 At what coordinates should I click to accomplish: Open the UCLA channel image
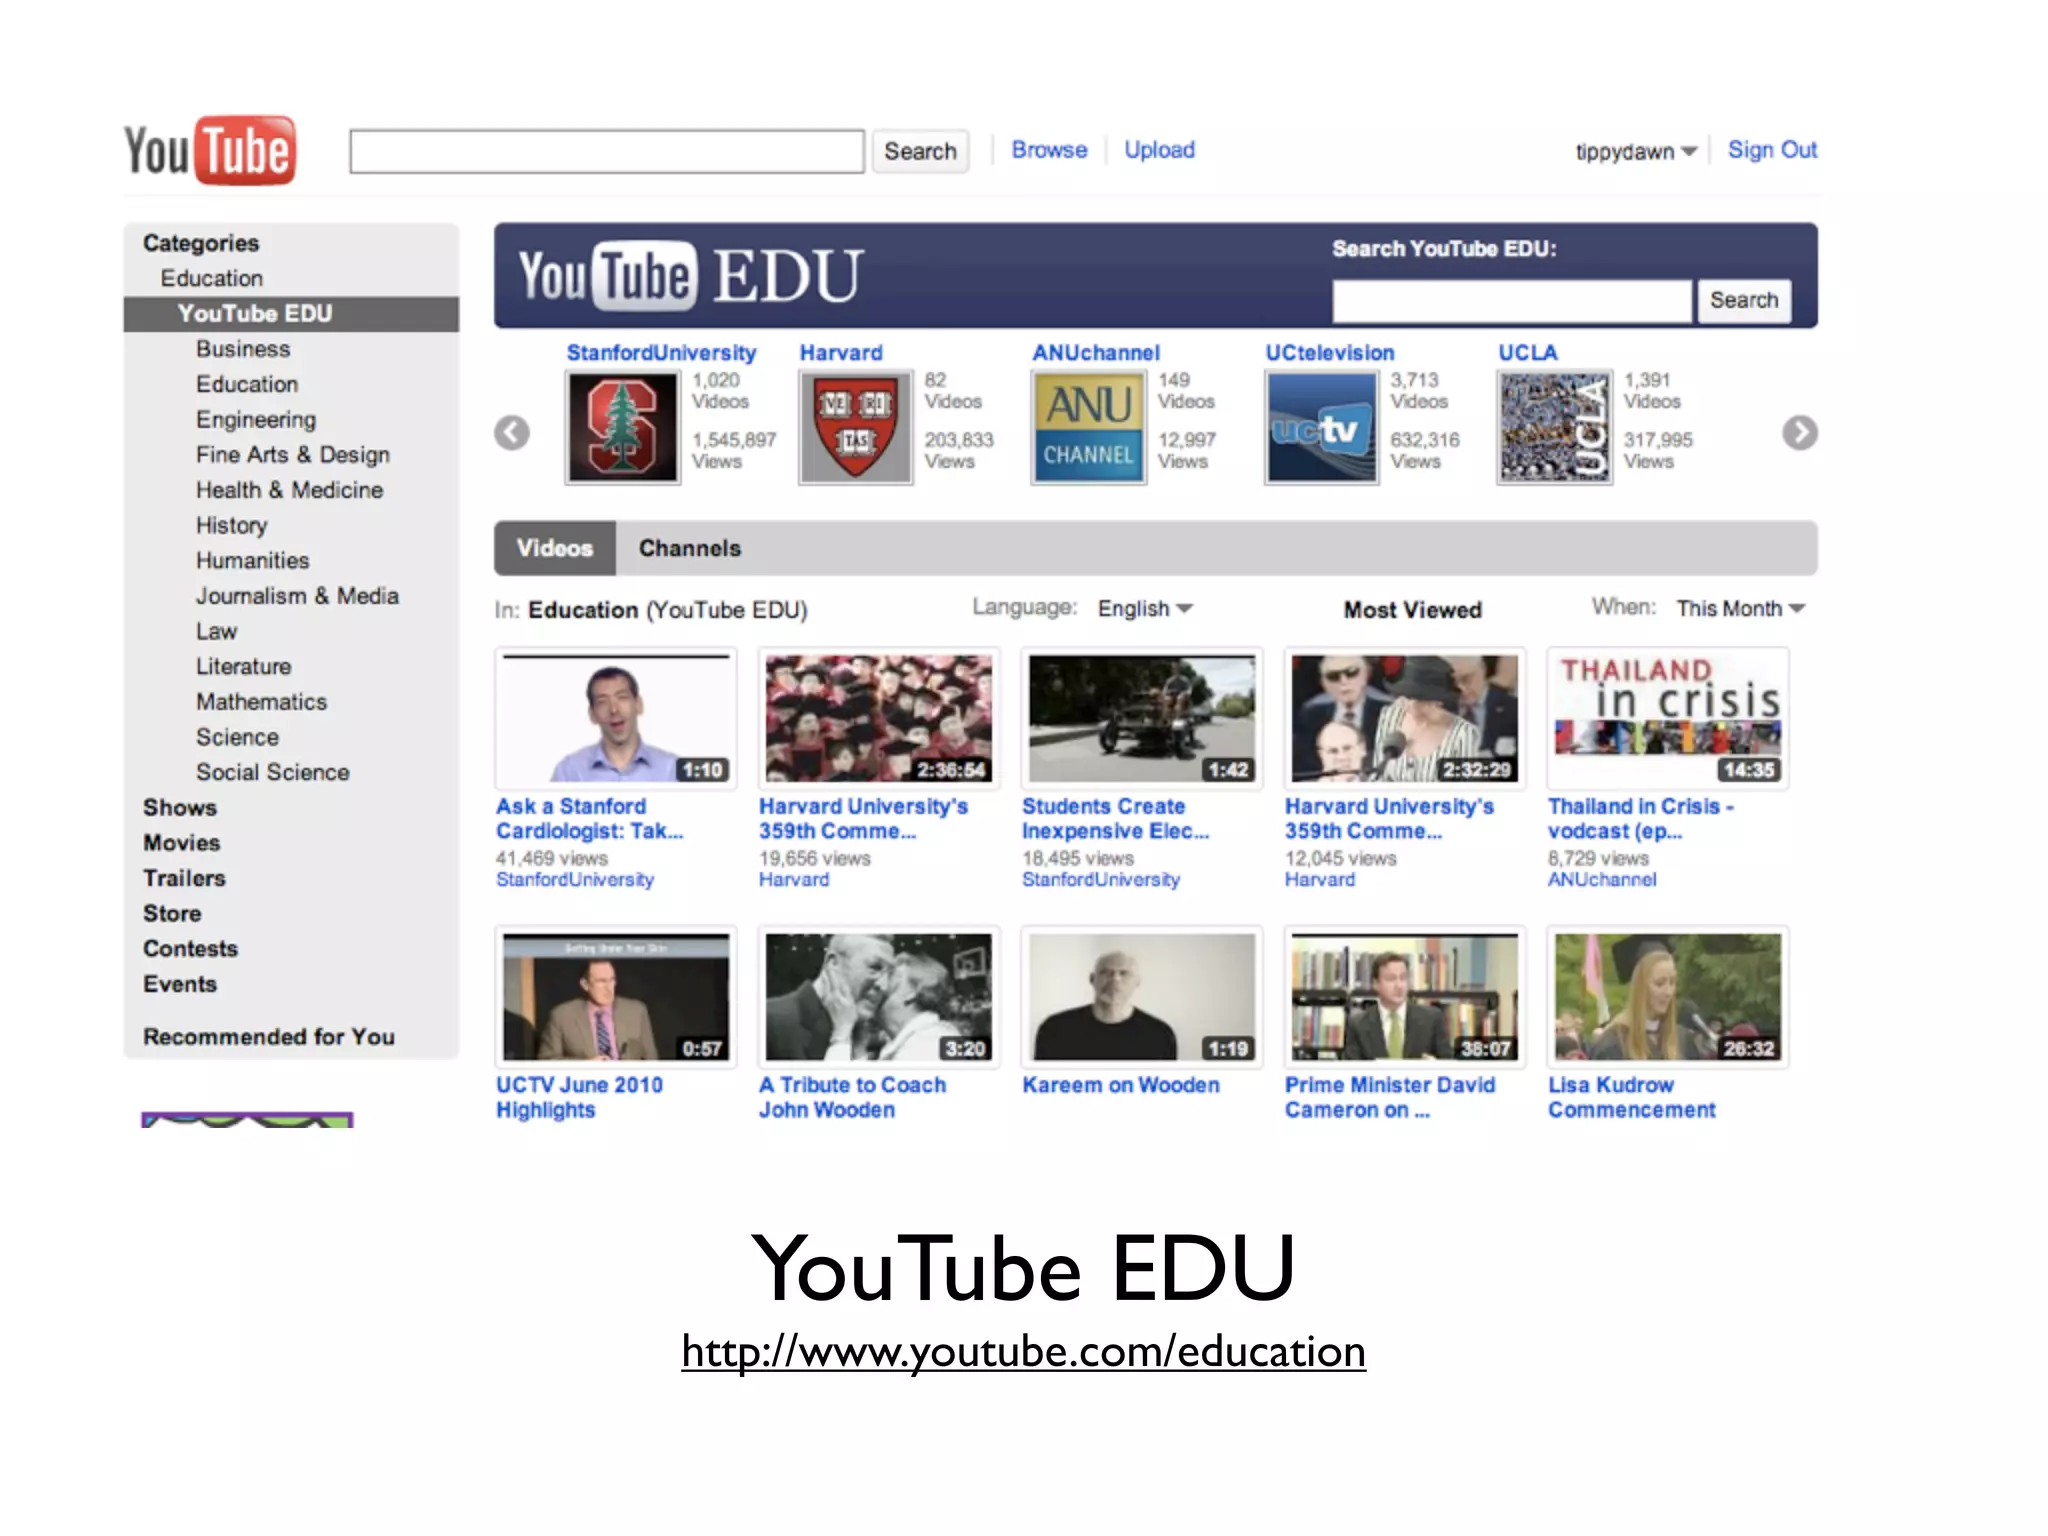point(1555,428)
